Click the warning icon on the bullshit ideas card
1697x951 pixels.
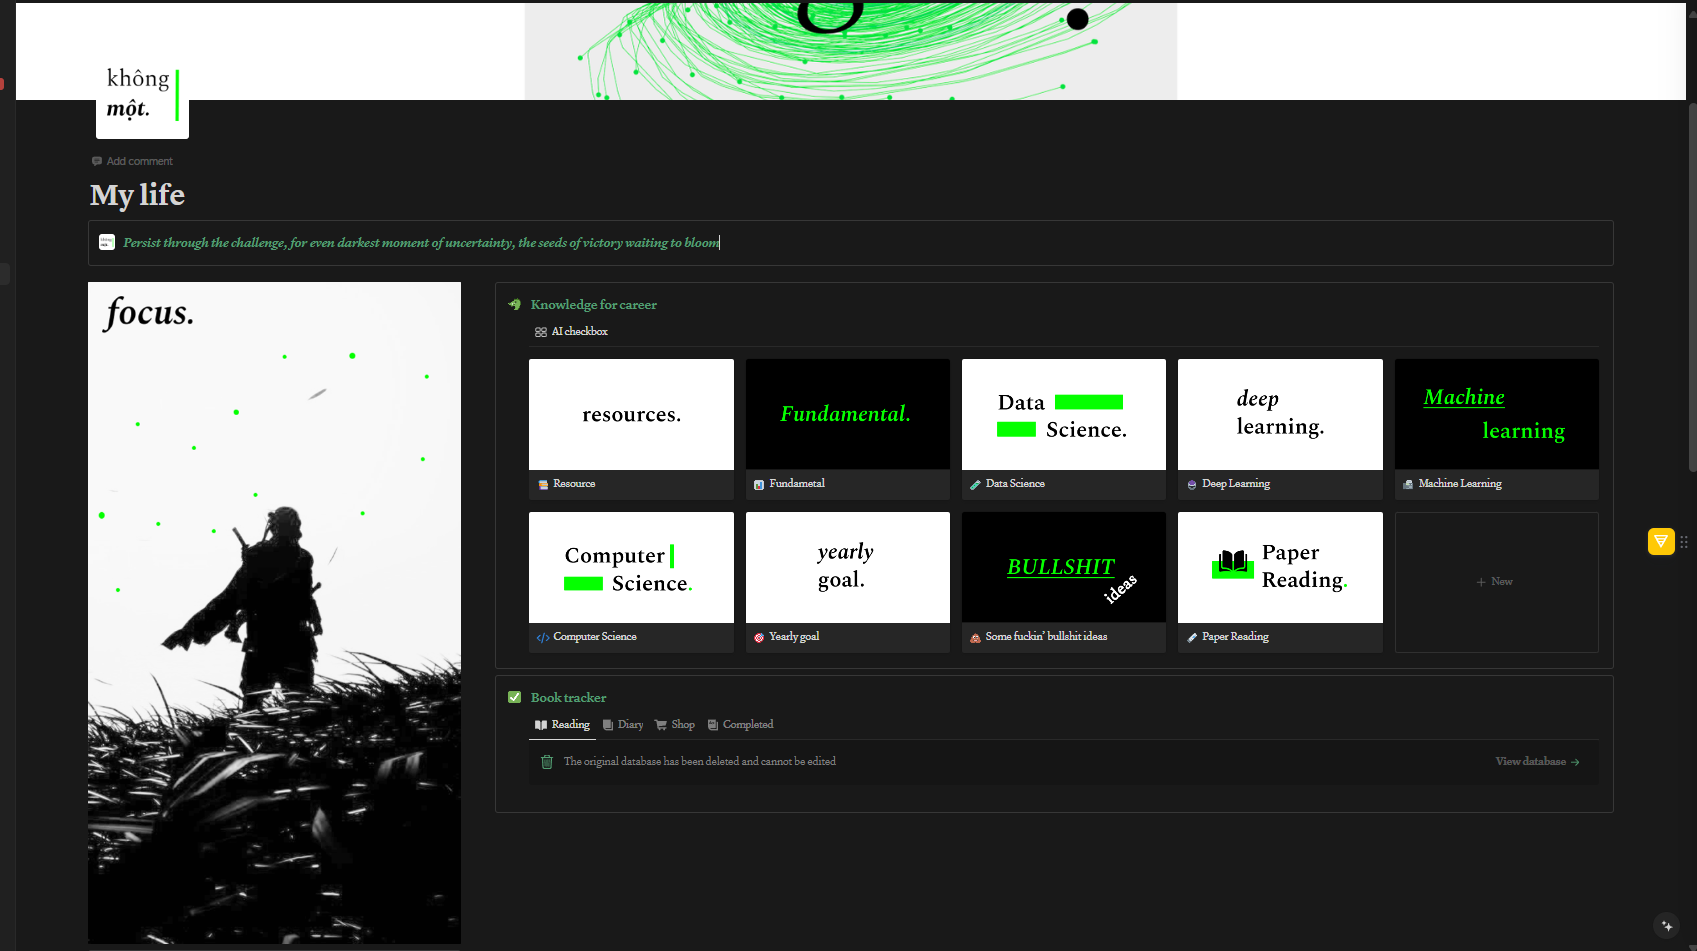[x=975, y=636]
